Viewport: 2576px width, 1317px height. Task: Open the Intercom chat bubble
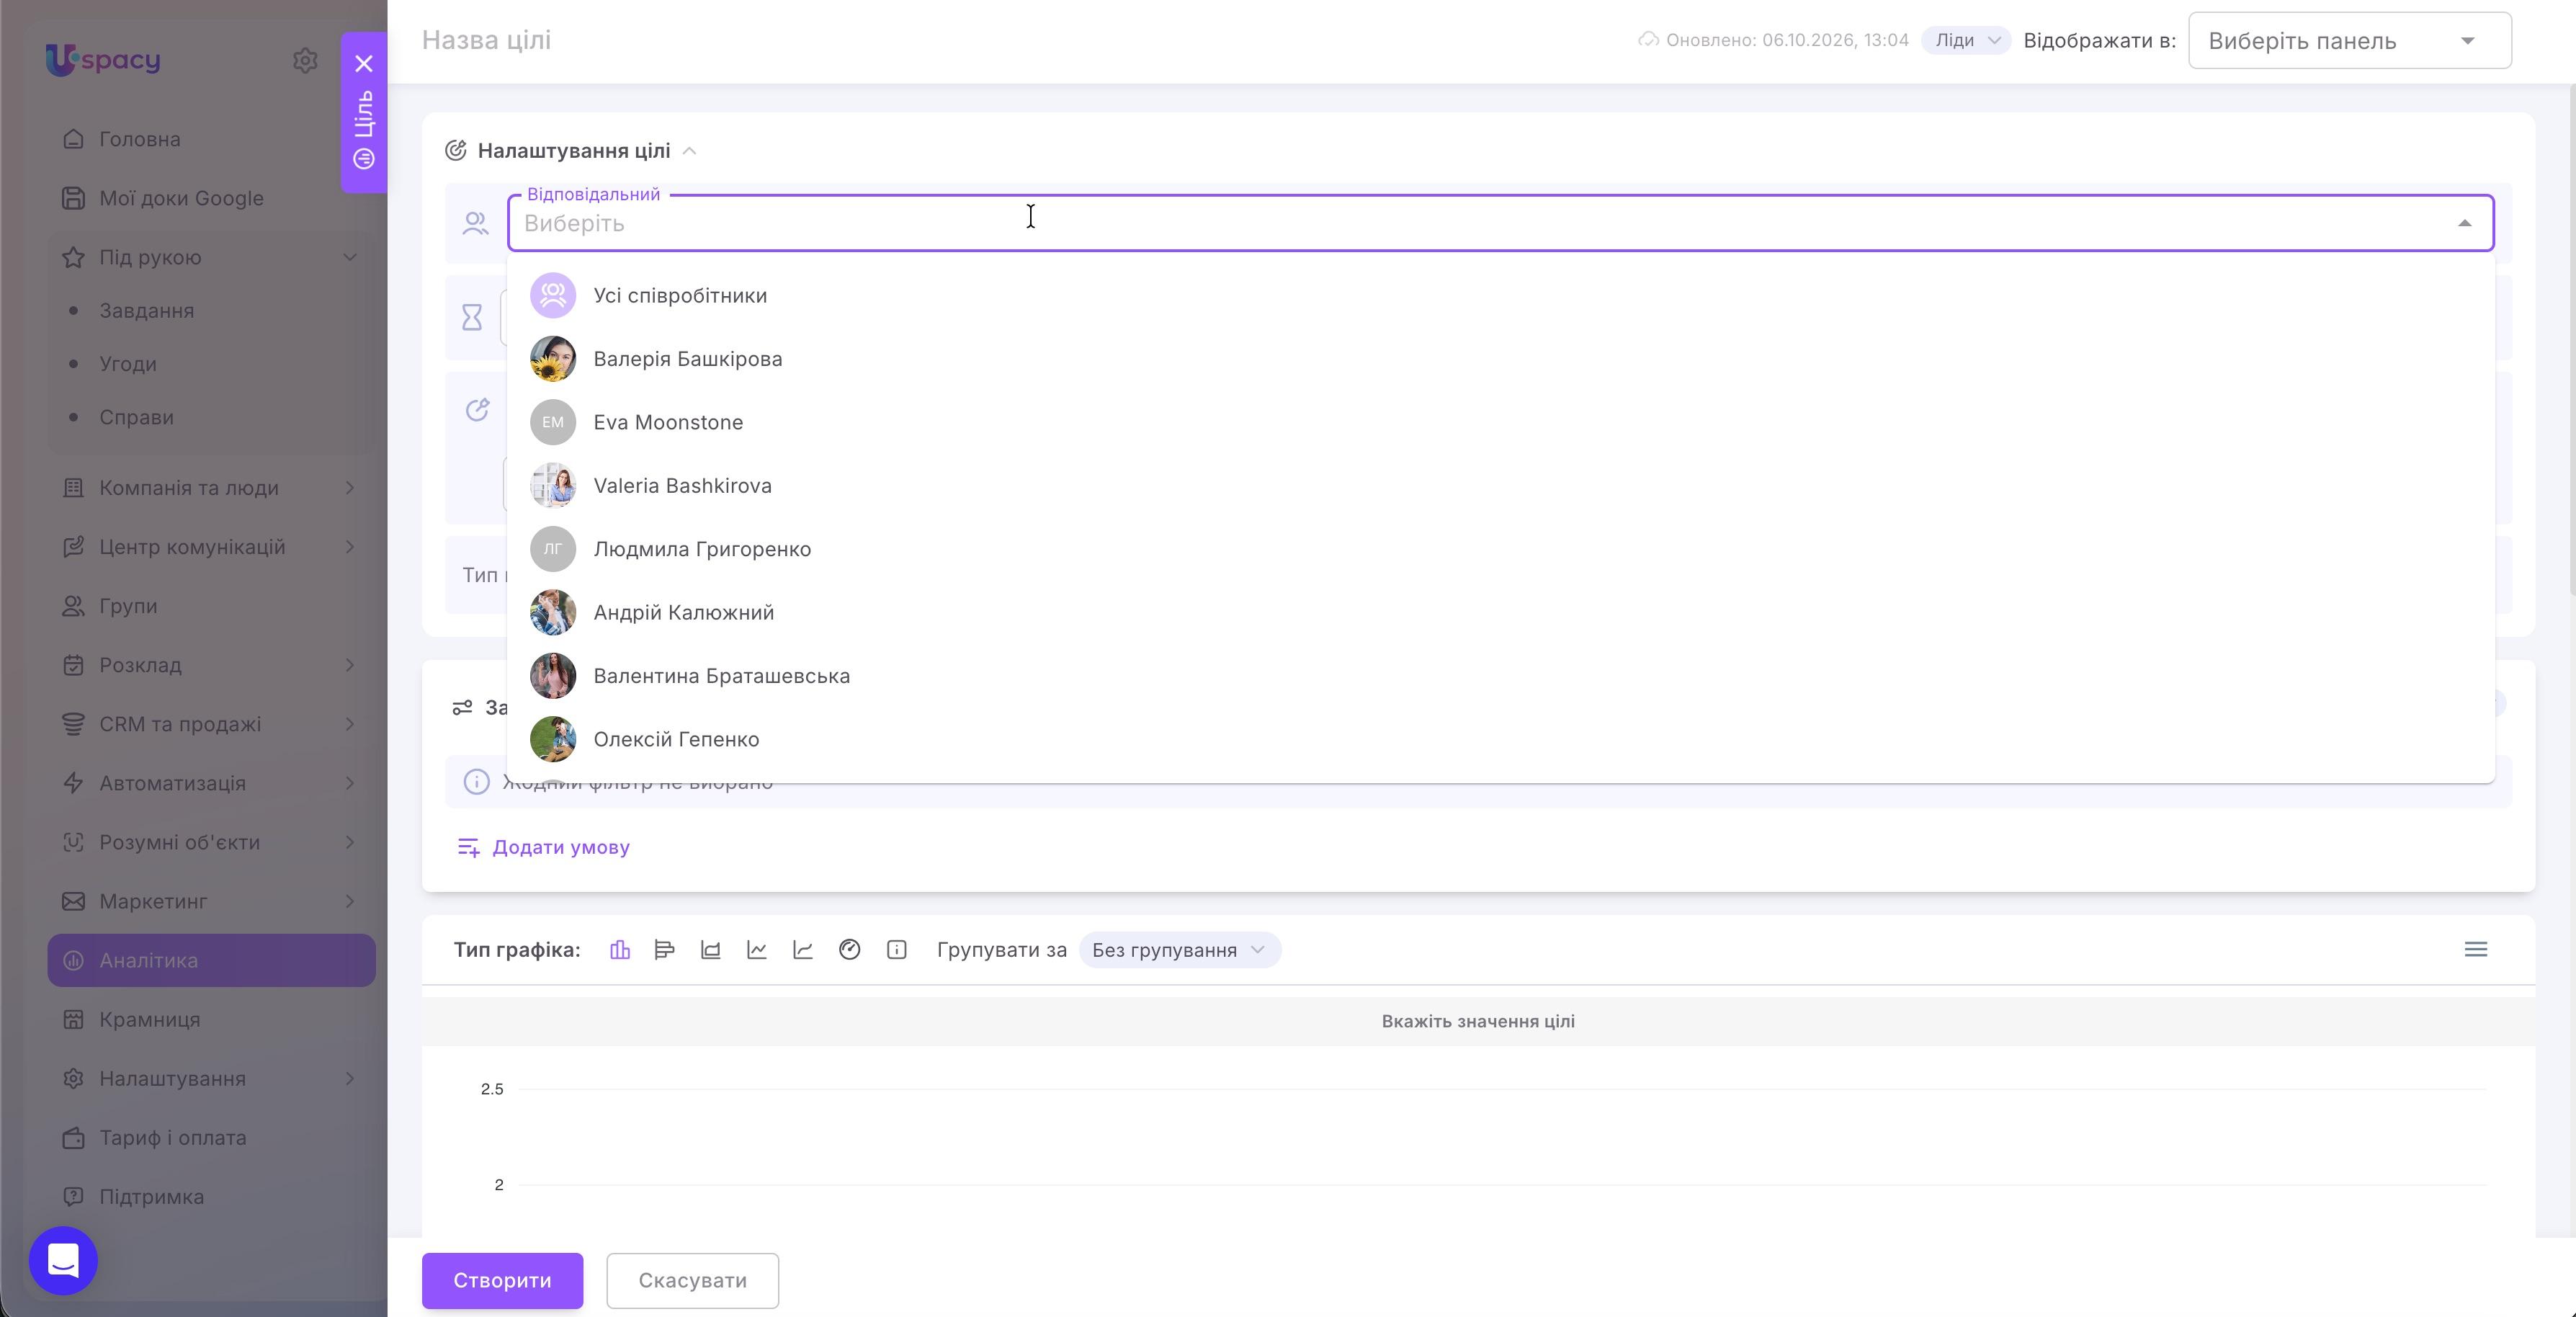(63, 1260)
